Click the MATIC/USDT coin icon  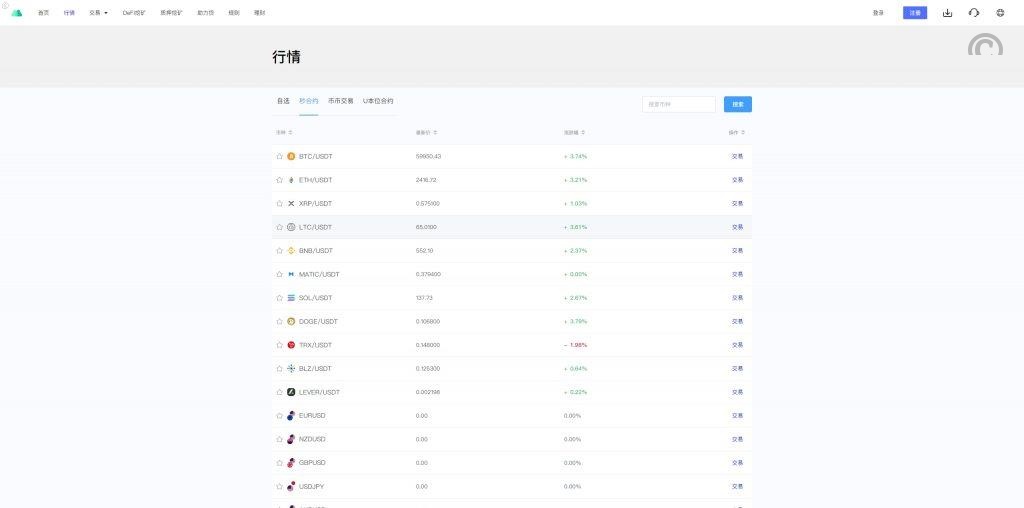291,274
